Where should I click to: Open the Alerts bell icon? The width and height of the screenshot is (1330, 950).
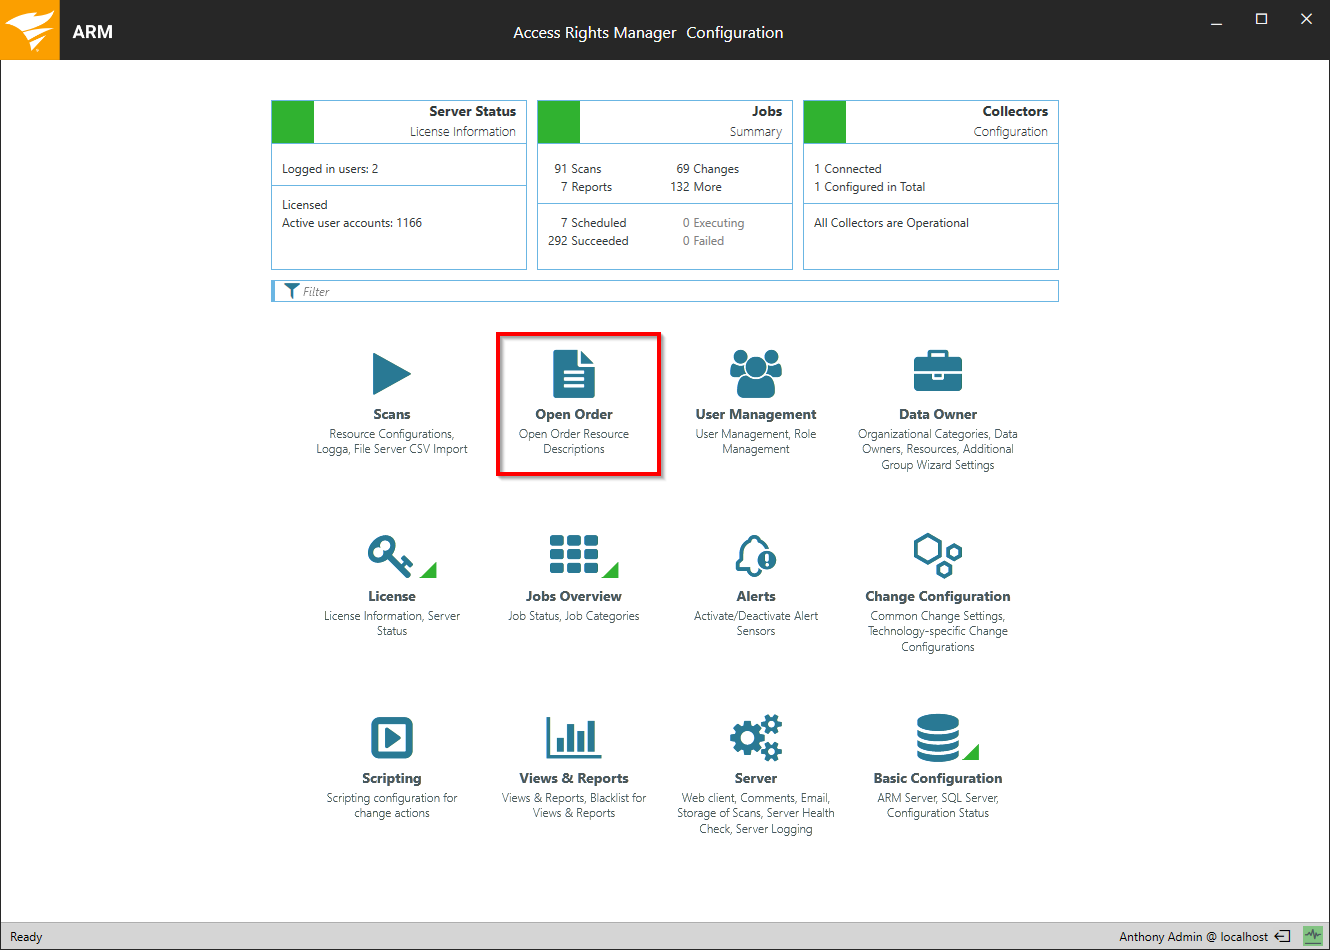(x=756, y=555)
